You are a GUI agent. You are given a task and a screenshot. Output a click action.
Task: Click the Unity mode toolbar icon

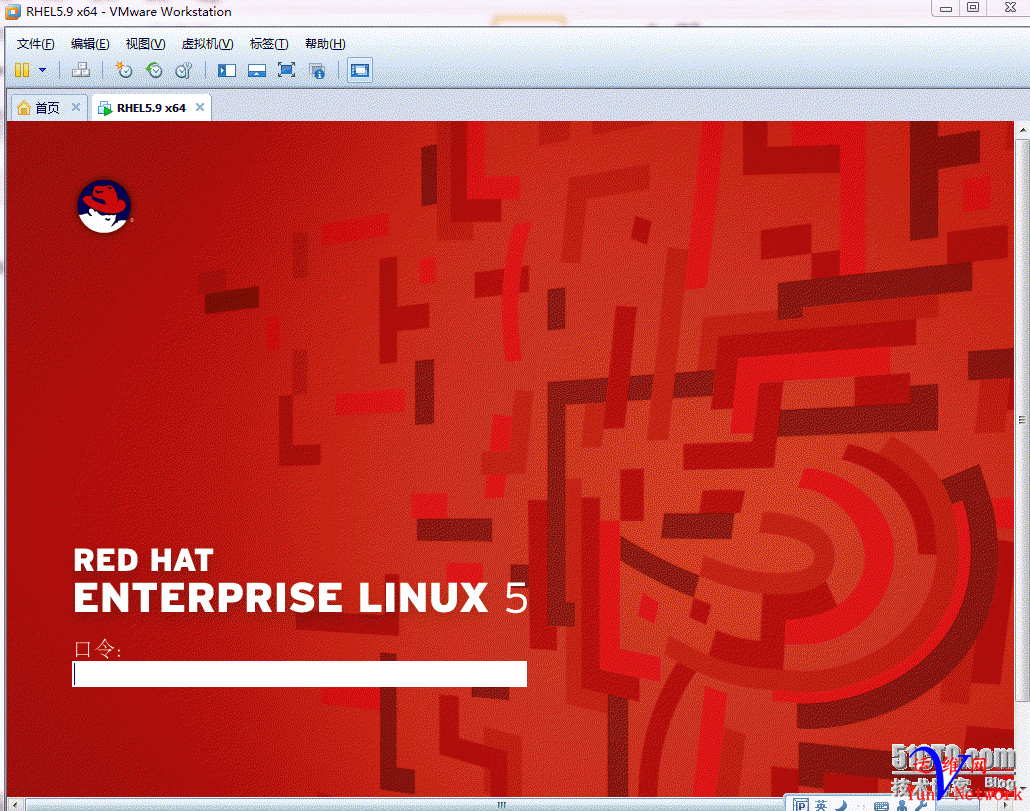[x=317, y=70]
